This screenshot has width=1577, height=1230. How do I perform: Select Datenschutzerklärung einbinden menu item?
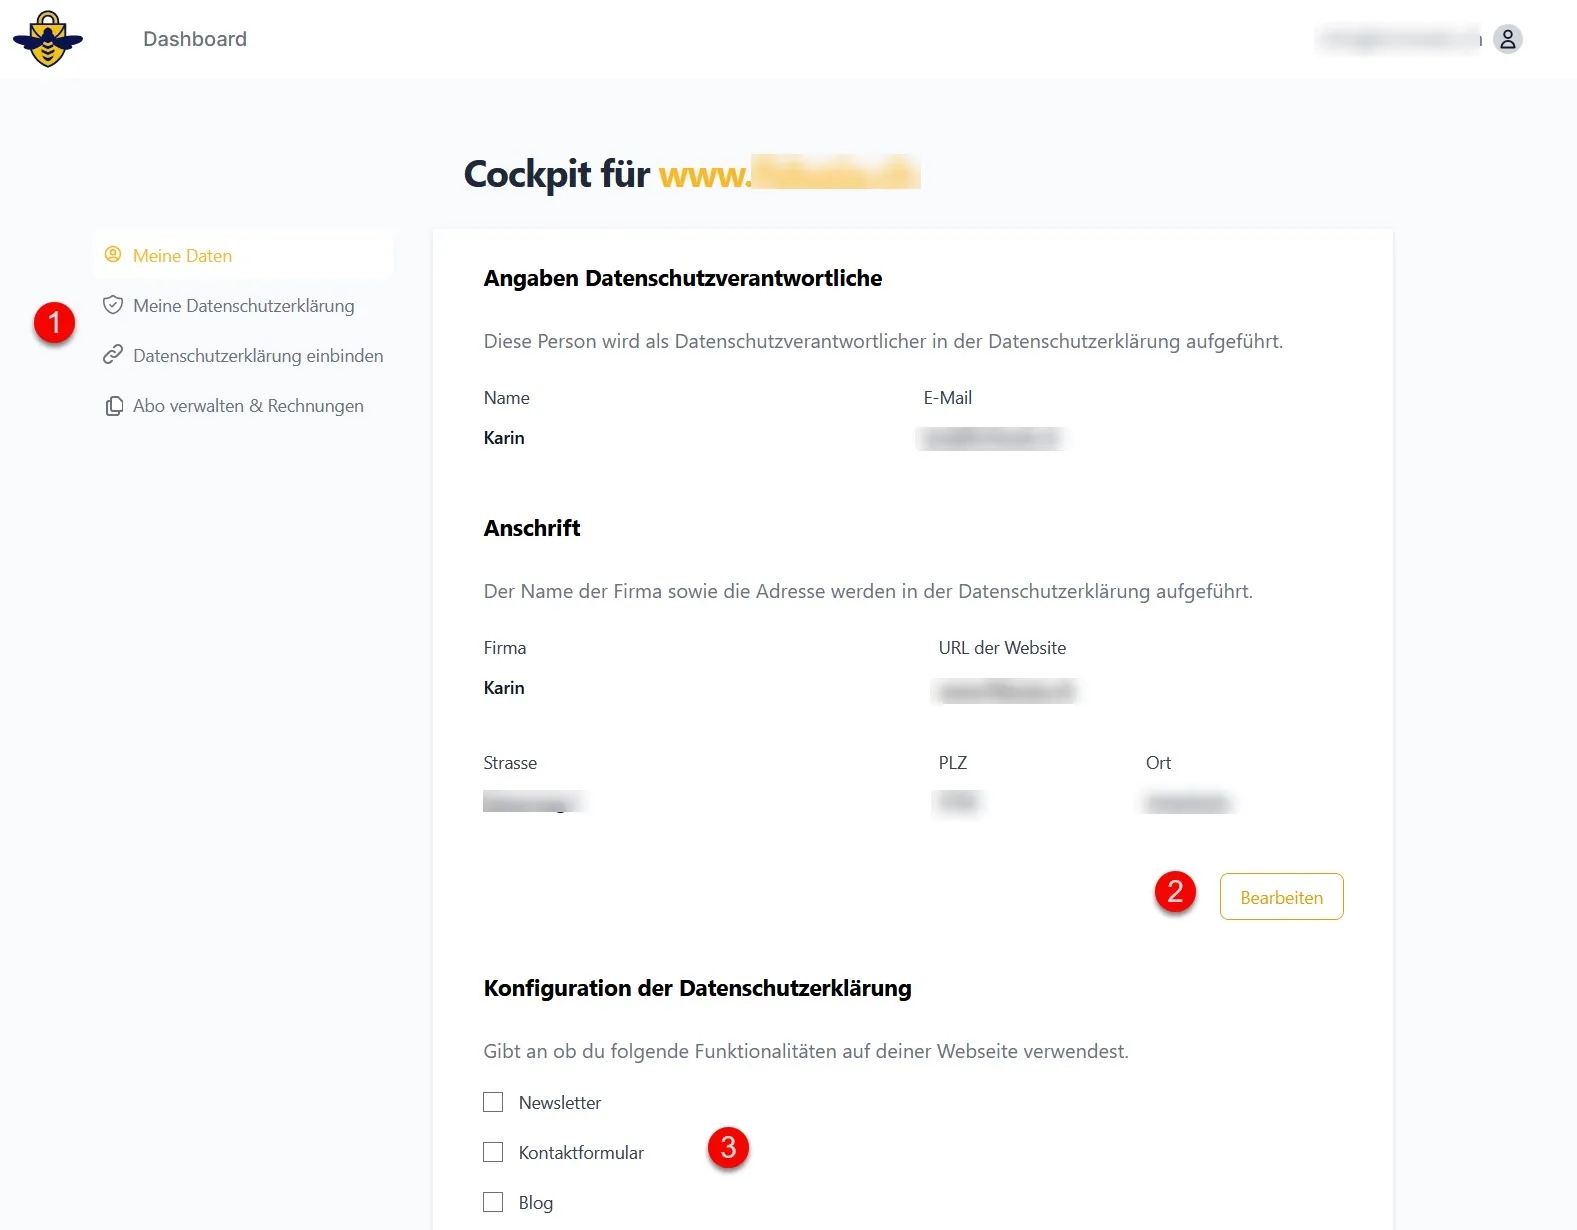243,355
